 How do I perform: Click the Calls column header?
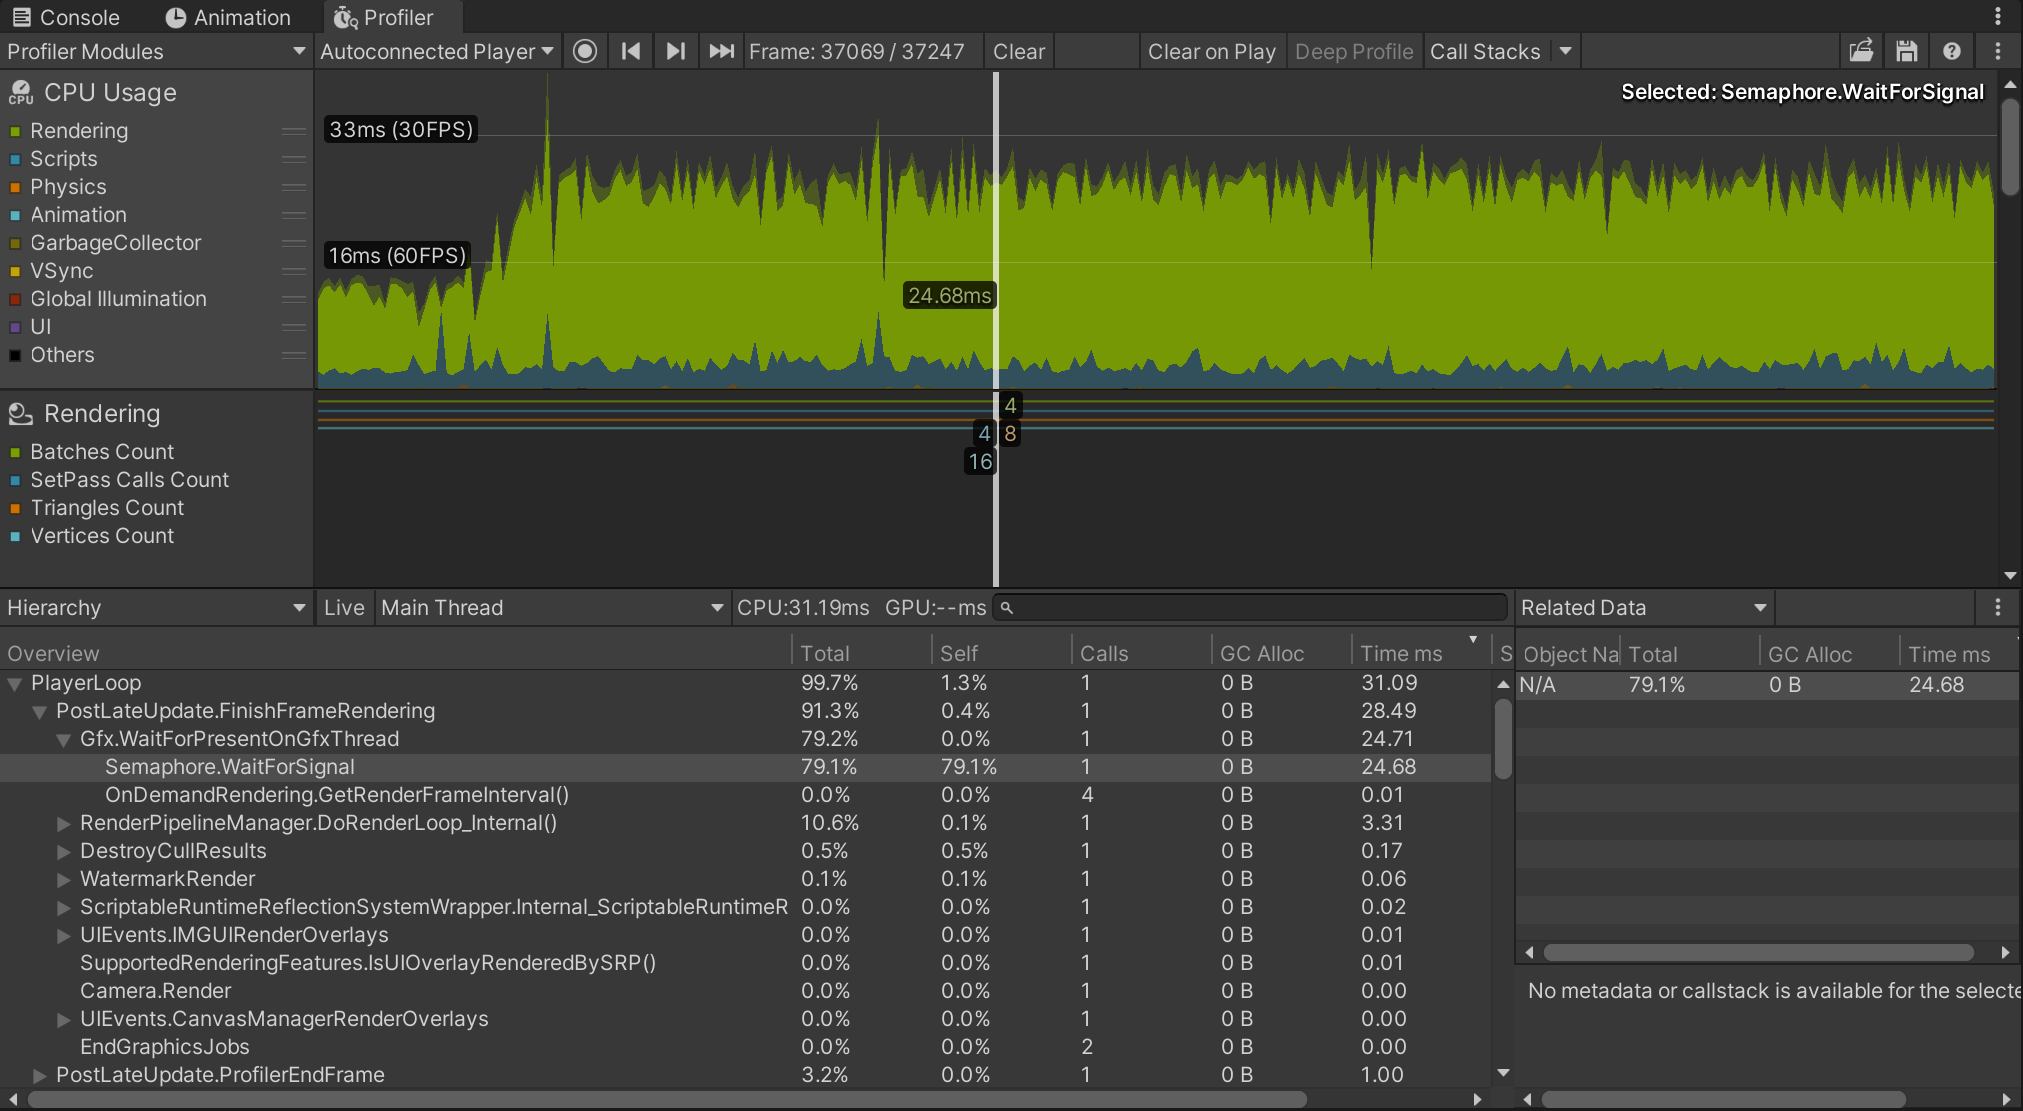[1141, 653]
